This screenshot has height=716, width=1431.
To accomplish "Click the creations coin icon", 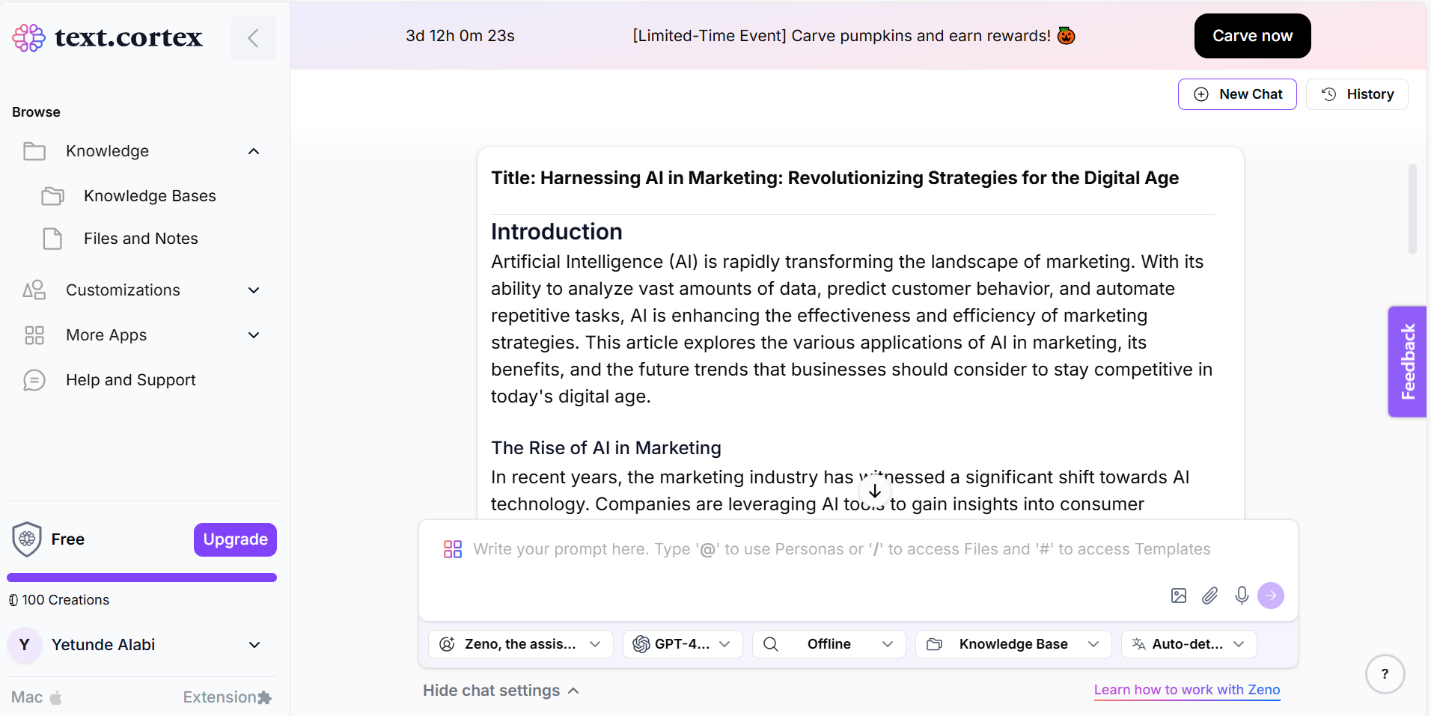I will (x=13, y=600).
